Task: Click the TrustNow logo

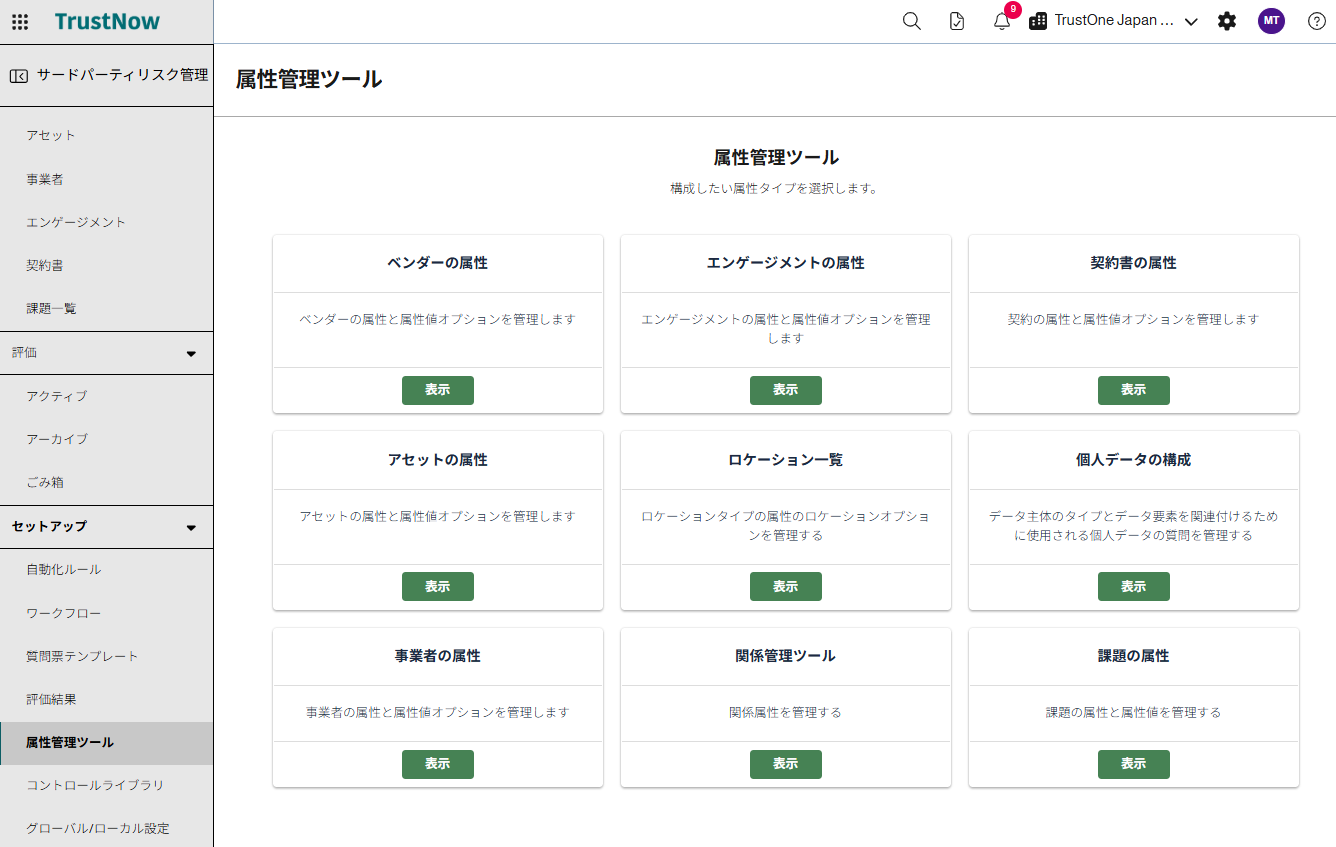Action: point(107,21)
